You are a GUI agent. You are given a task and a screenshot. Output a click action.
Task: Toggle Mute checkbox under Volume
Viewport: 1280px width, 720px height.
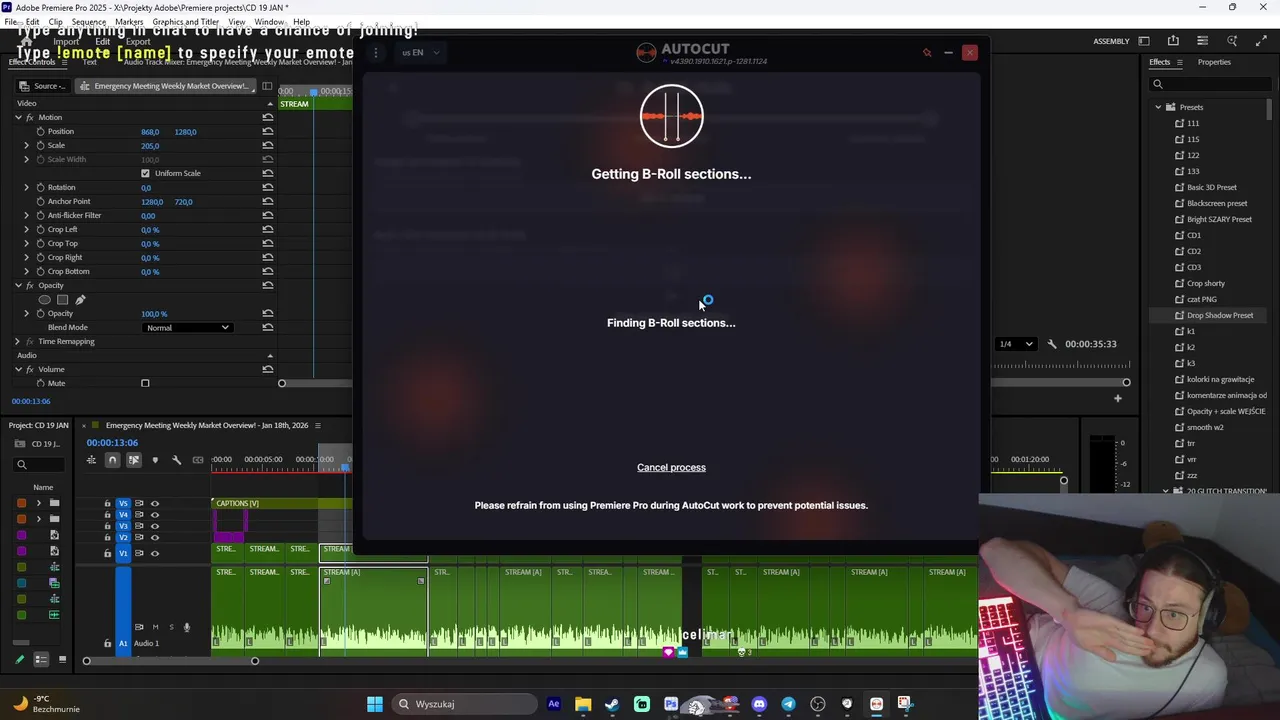pyautogui.click(x=145, y=383)
